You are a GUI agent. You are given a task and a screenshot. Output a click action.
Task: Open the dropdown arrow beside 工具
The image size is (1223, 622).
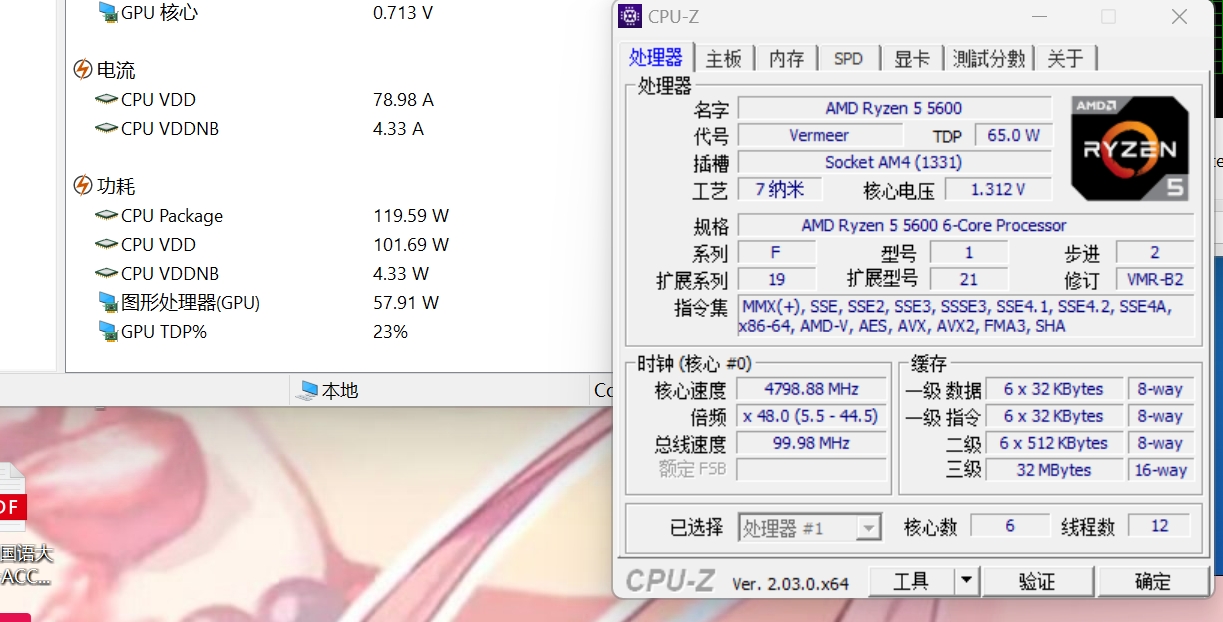tap(966, 581)
